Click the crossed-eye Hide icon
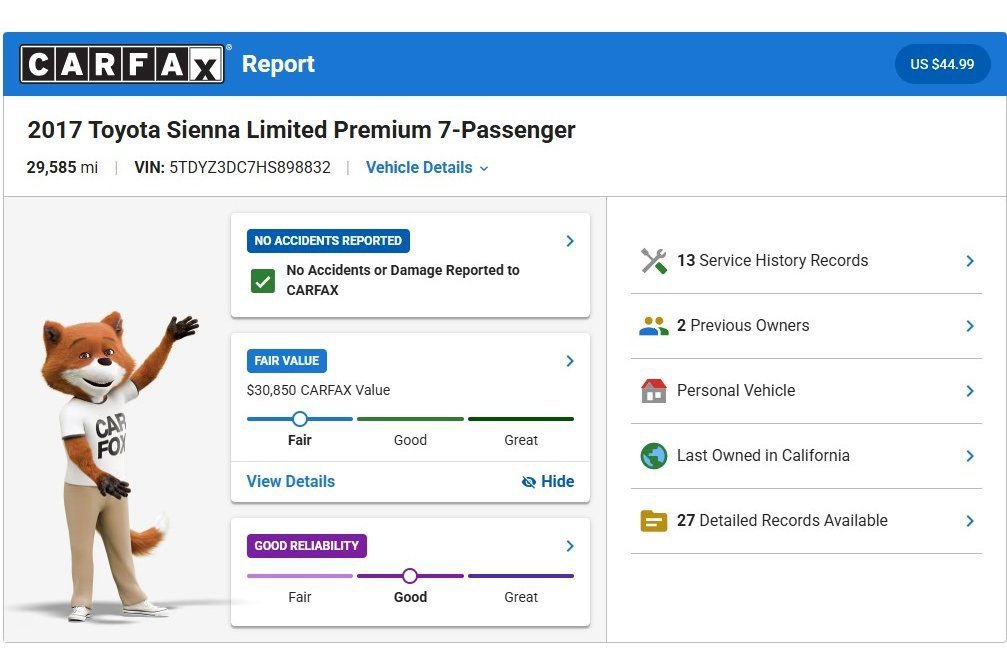The image size is (1007, 671). (529, 482)
